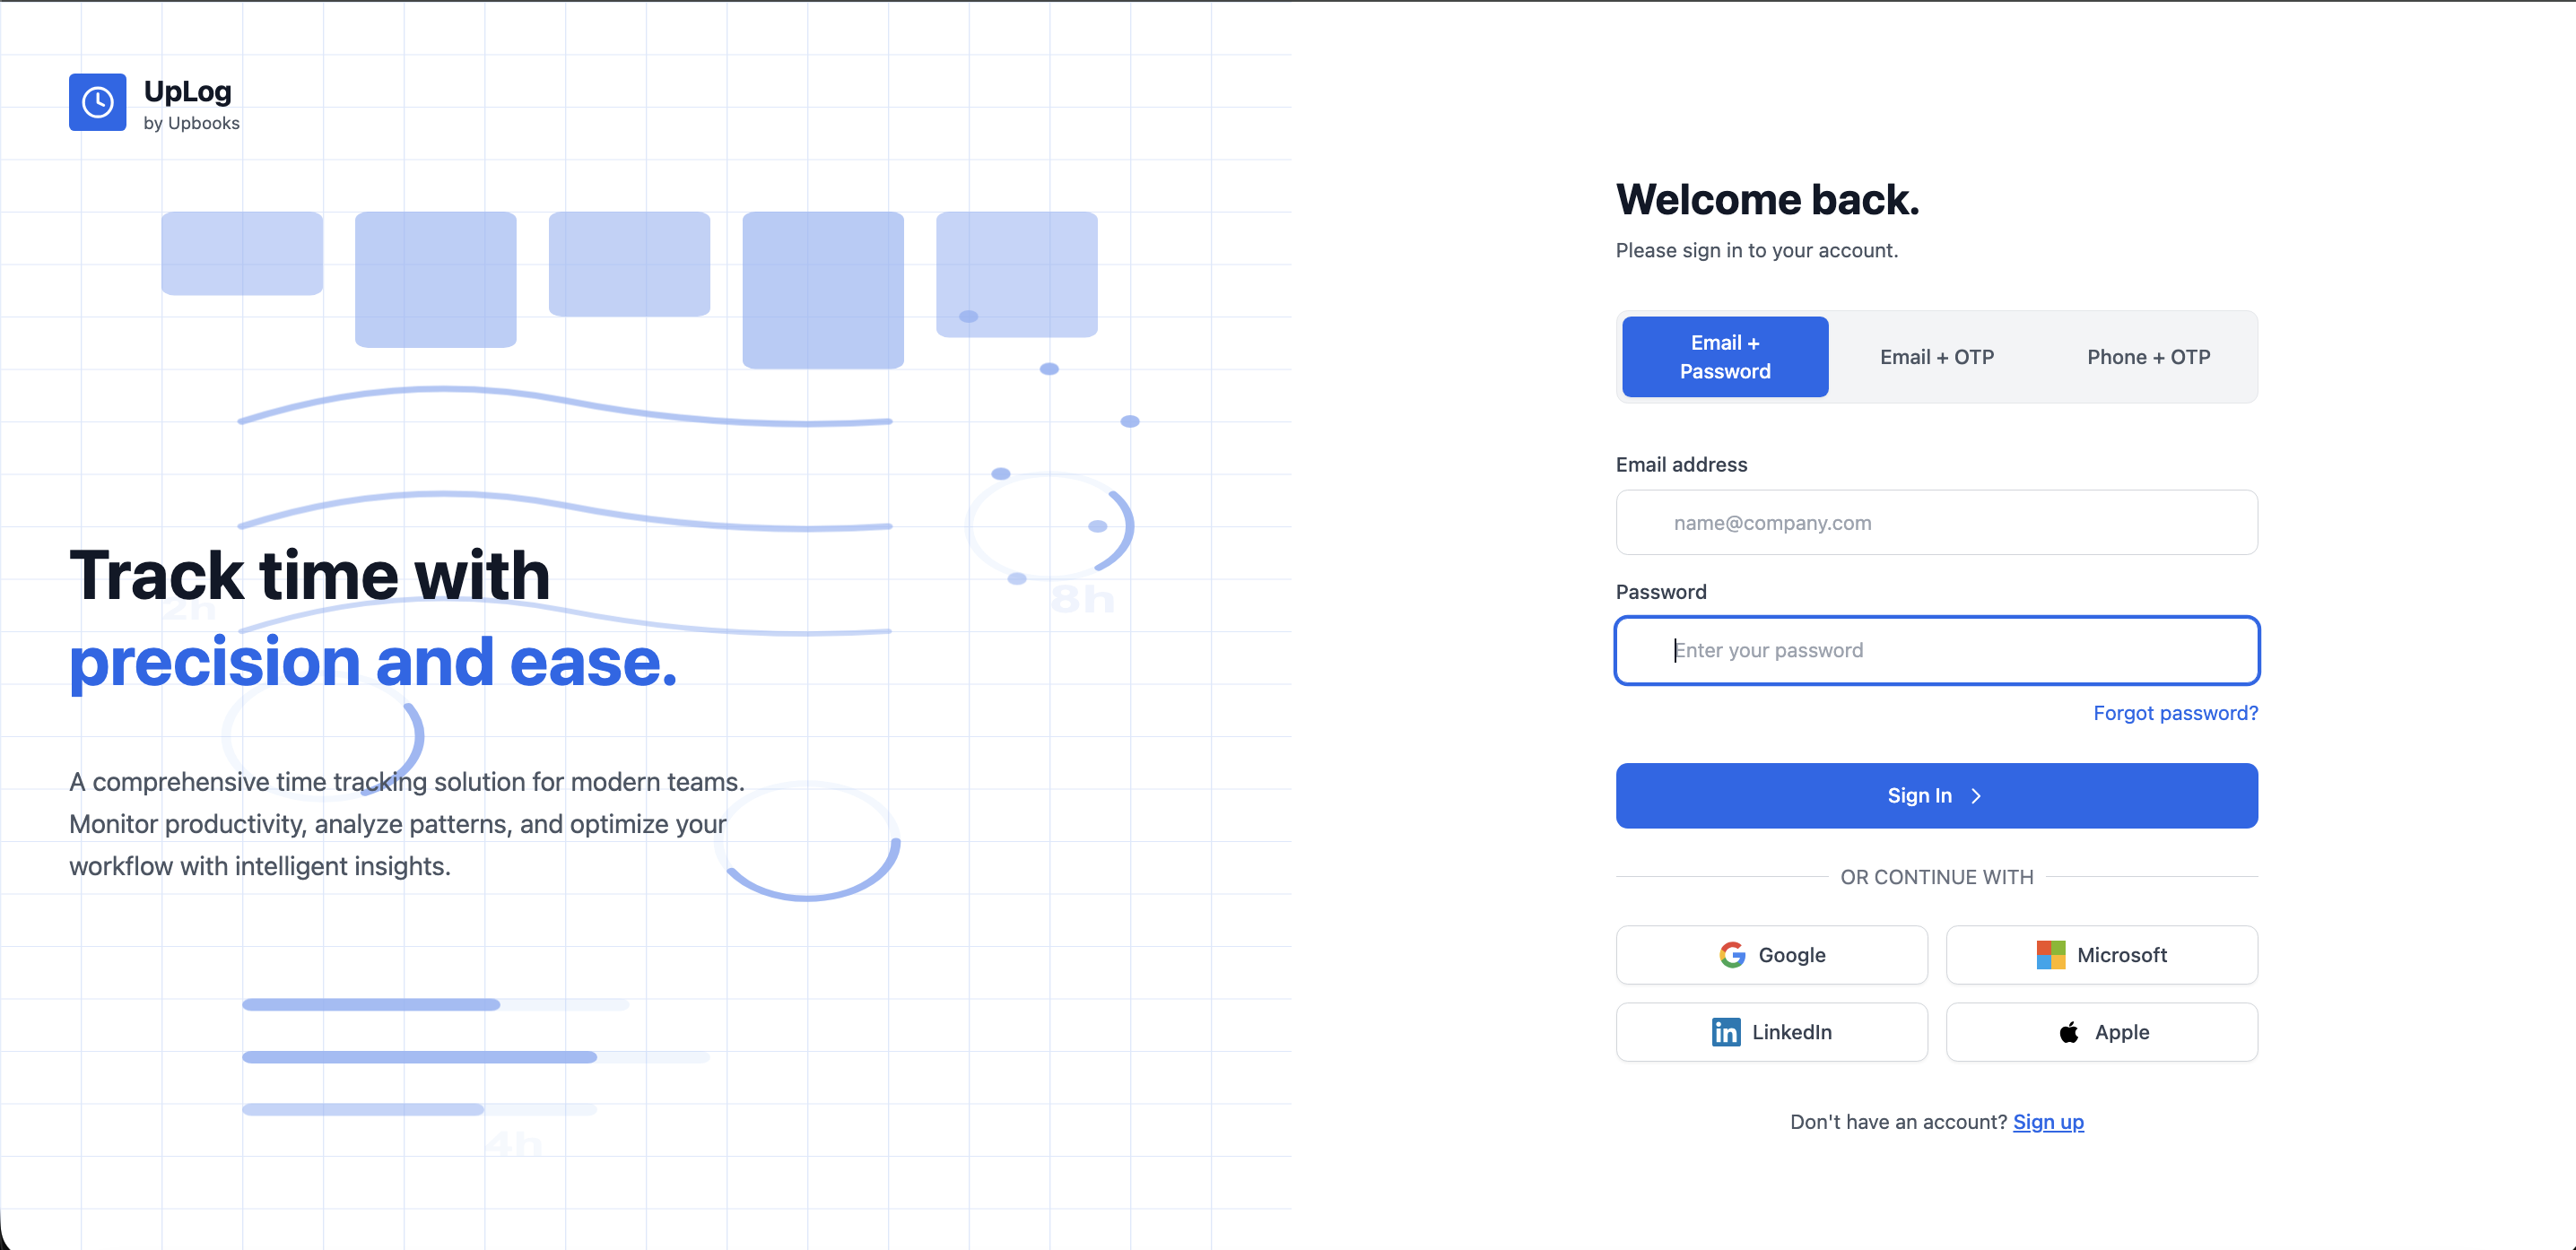Click the arrow icon inside Sign In button
Screen dimensions: 2576x1250
1977,796
